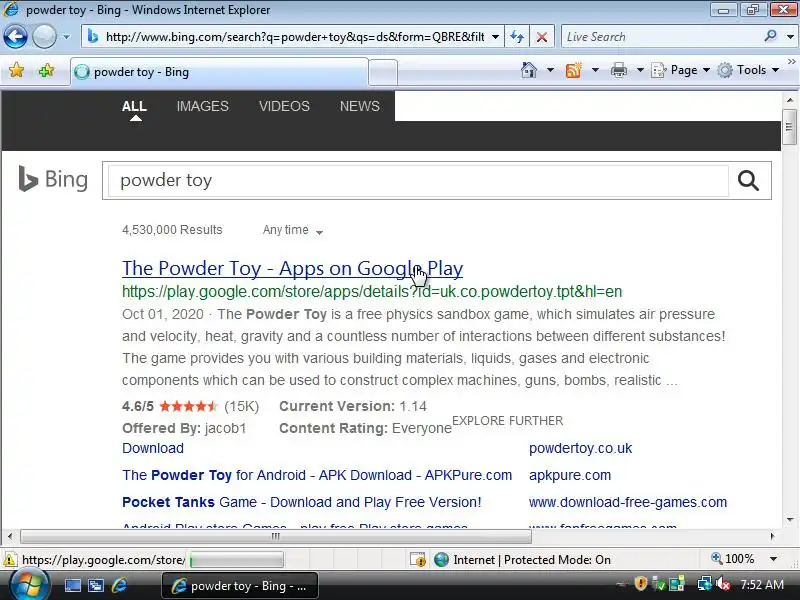Open 'The Powder Toy - Apps on Google Play'

292,268
